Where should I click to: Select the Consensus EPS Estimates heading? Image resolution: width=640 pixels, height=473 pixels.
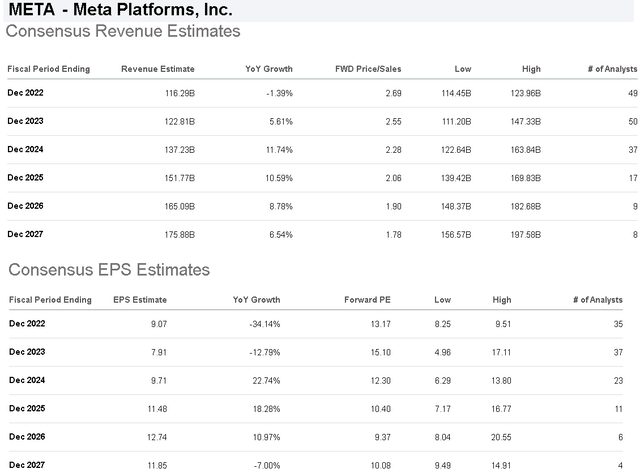[108, 270]
